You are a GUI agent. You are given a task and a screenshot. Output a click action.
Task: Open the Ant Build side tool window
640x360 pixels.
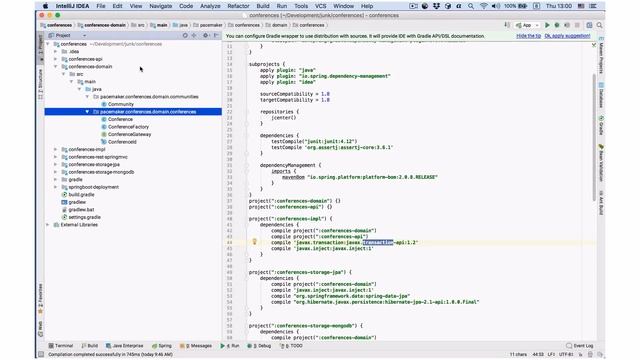pos(601,202)
